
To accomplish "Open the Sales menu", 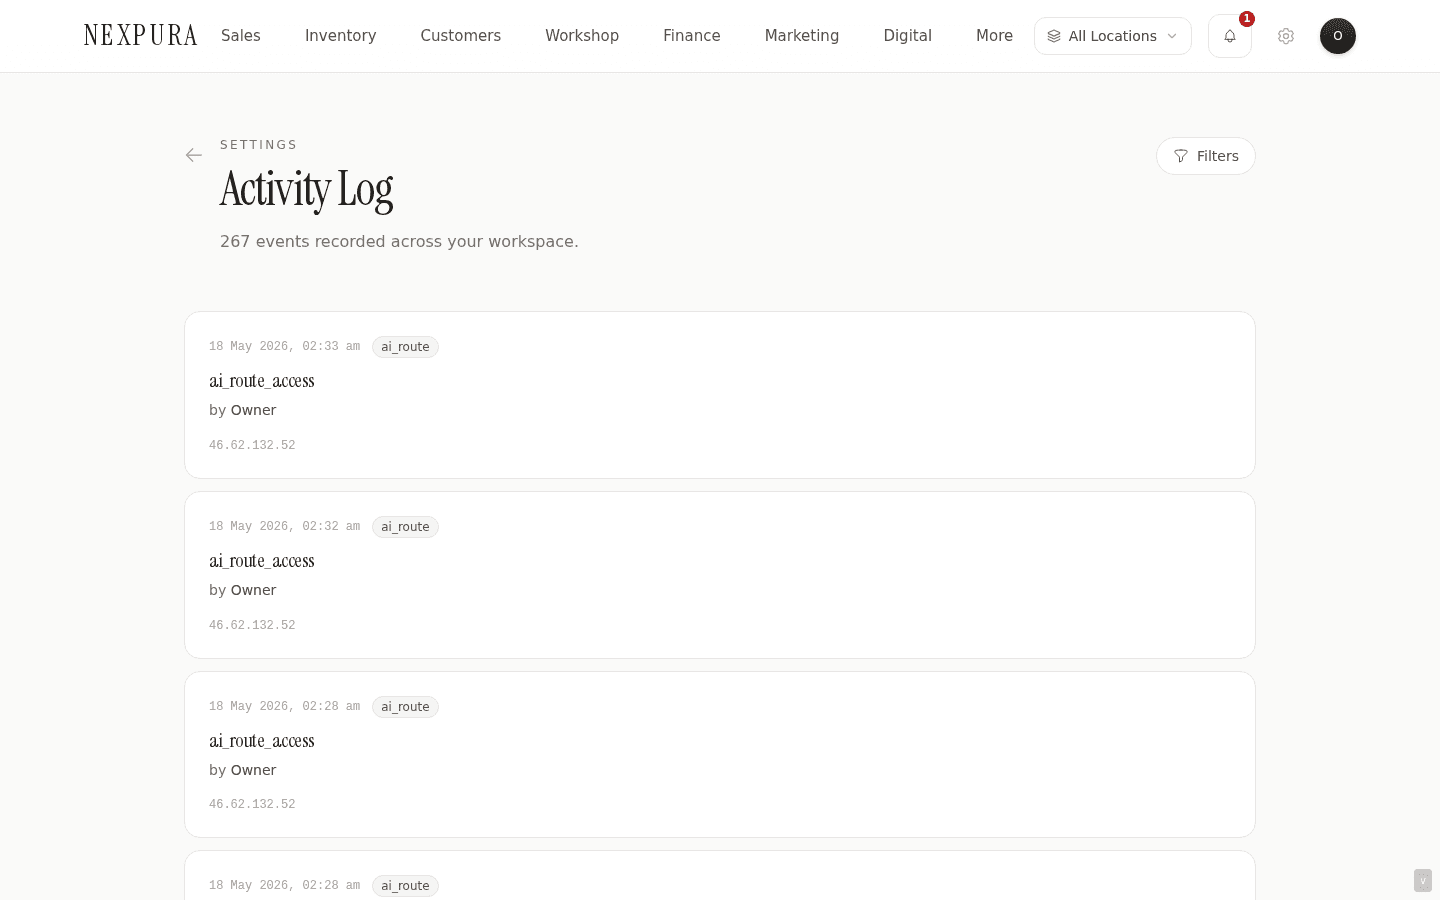I will [x=241, y=36].
